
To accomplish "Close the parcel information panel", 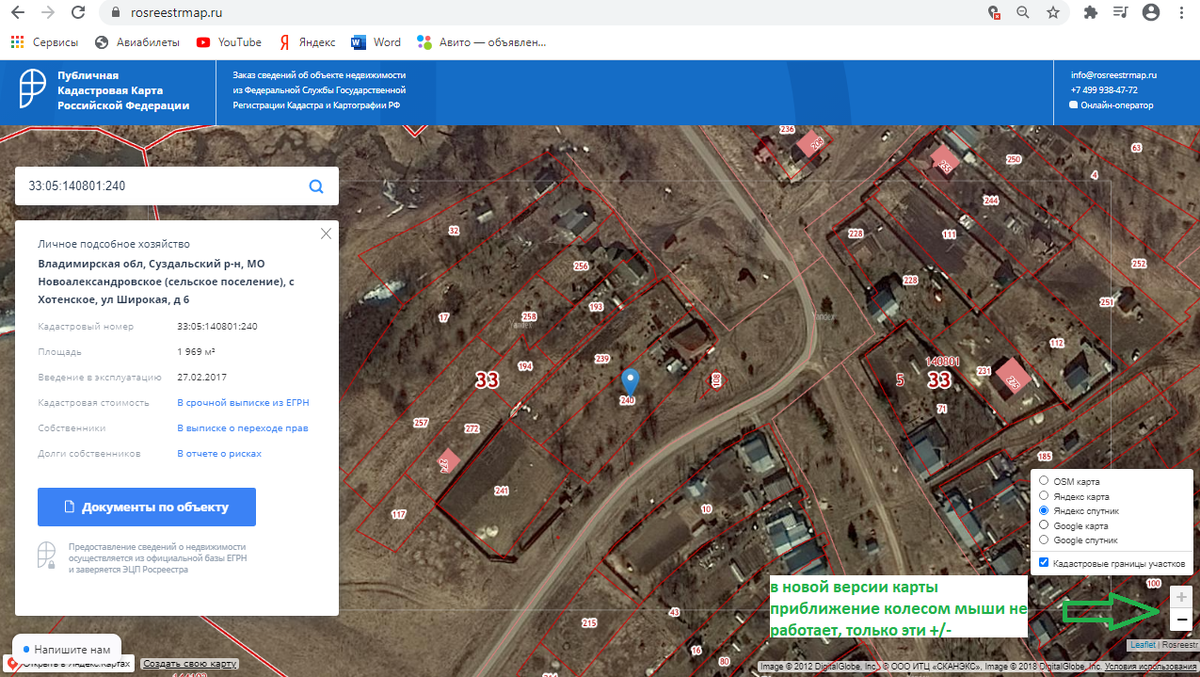I will [x=325, y=233].
